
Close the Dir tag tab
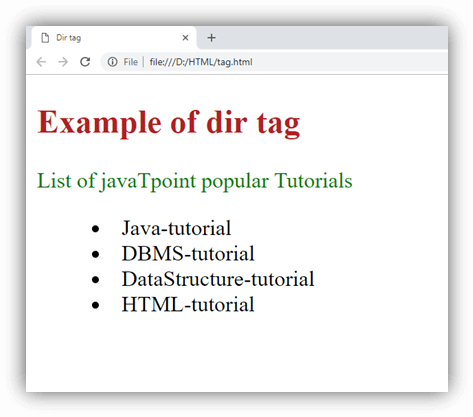click(185, 38)
